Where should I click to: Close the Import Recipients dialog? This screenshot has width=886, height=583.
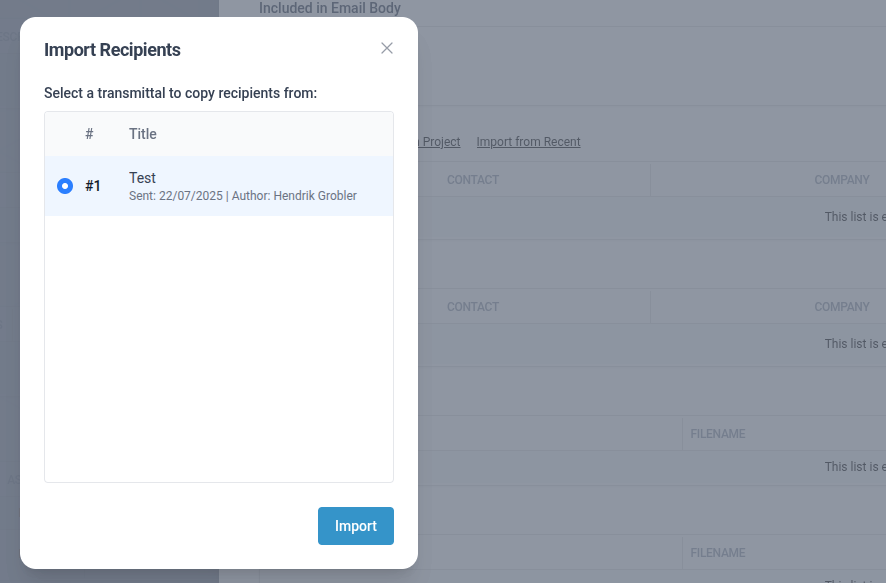tap(387, 48)
